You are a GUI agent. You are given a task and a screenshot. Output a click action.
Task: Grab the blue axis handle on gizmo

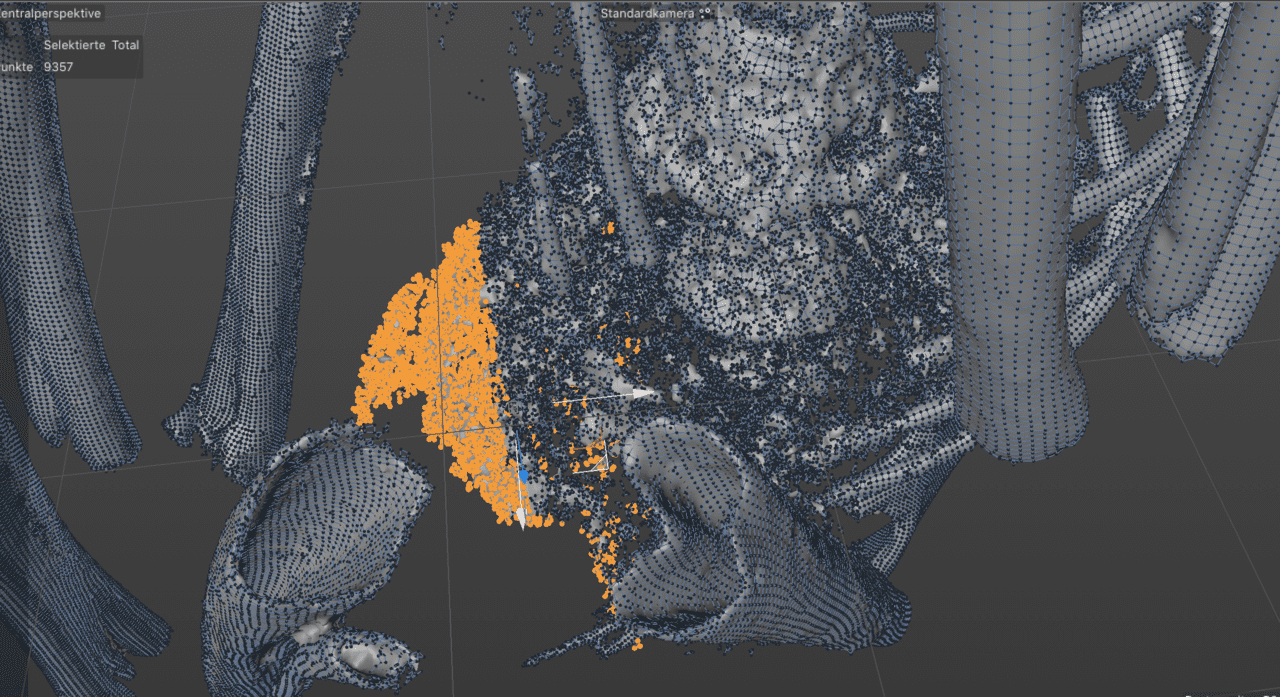pyautogui.click(x=522, y=476)
